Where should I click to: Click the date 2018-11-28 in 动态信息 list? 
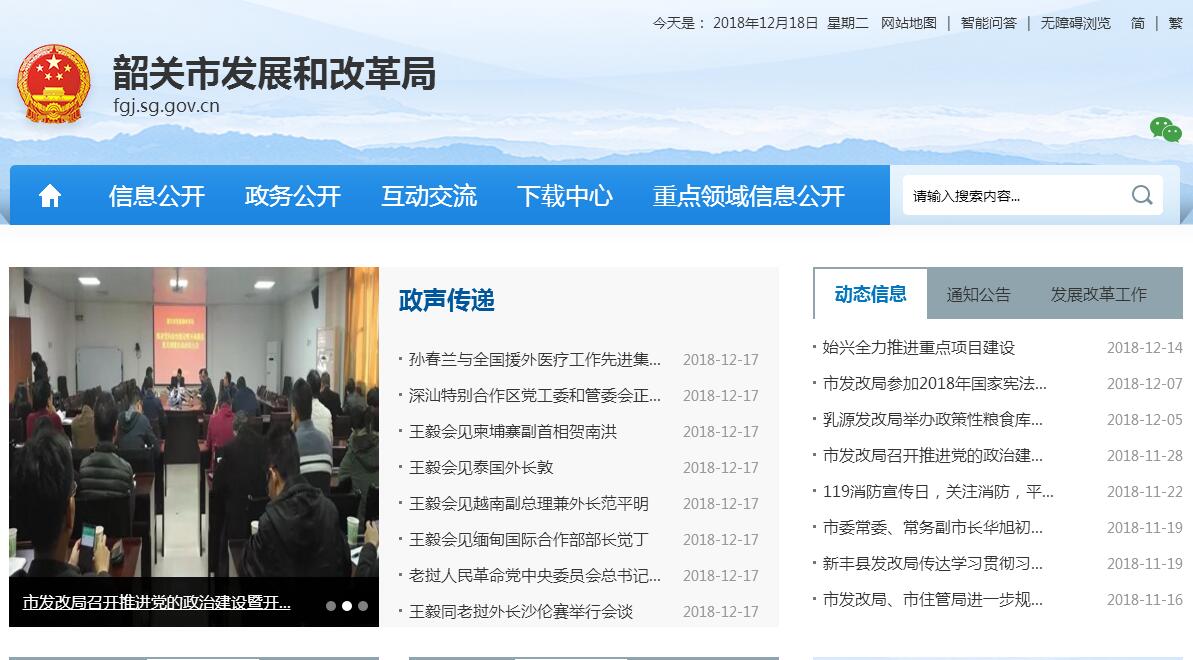[1145, 455]
